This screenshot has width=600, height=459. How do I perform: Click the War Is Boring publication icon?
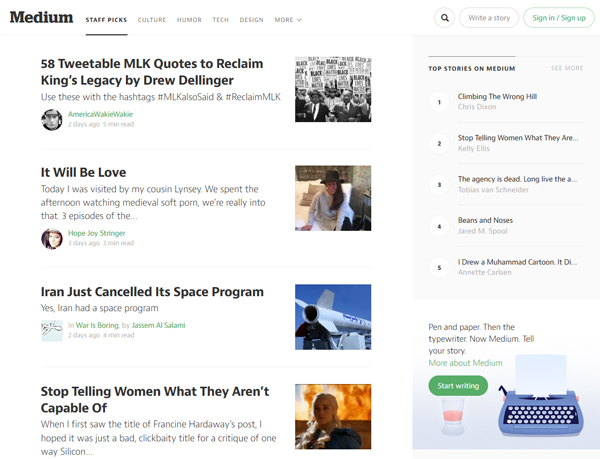coord(52,329)
